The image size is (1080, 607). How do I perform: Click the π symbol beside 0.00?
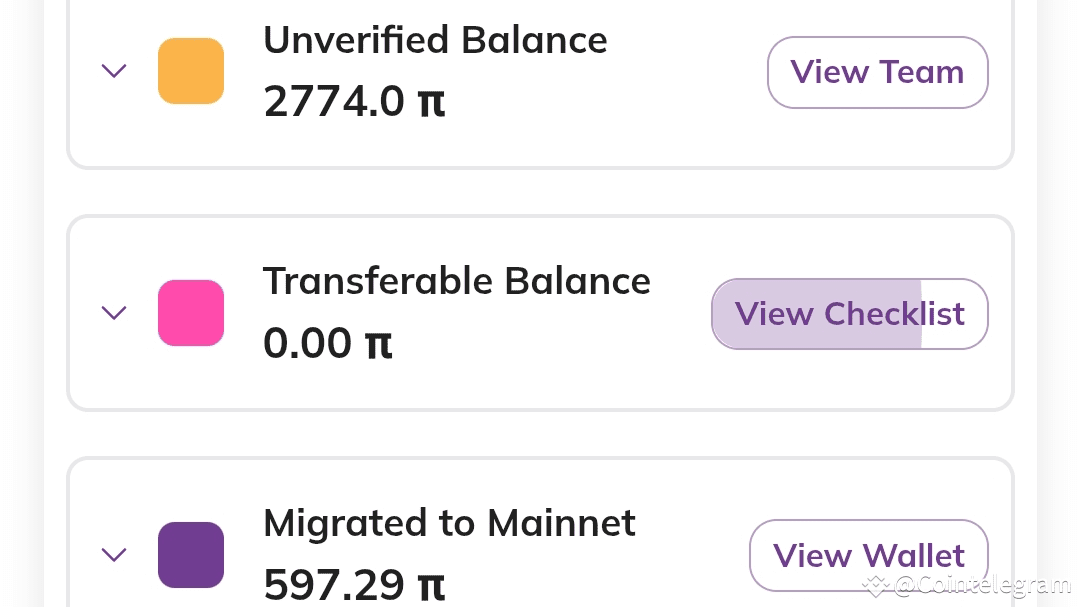pos(378,345)
